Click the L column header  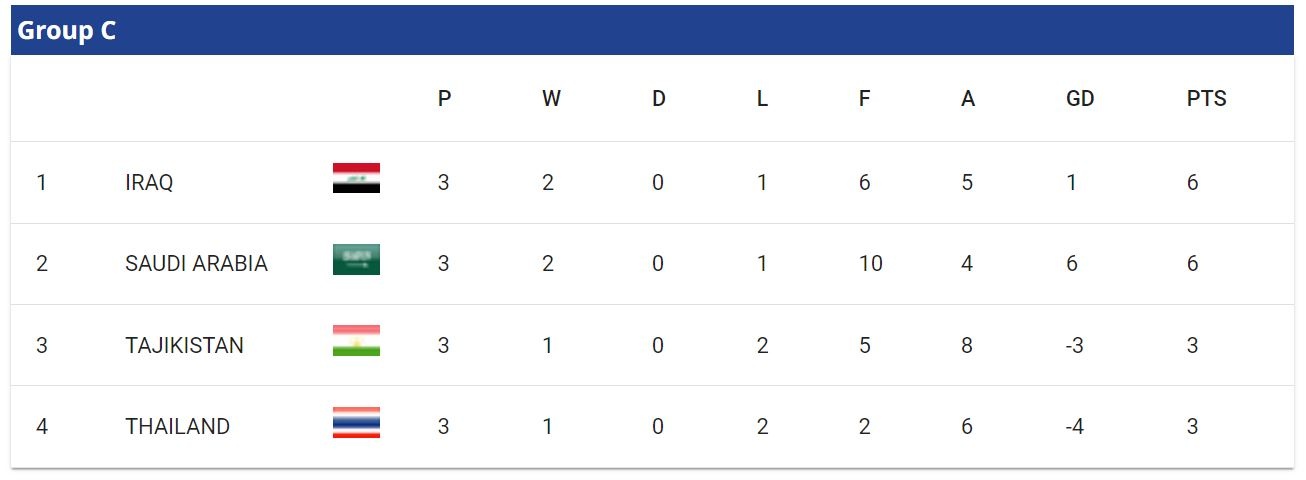click(762, 99)
